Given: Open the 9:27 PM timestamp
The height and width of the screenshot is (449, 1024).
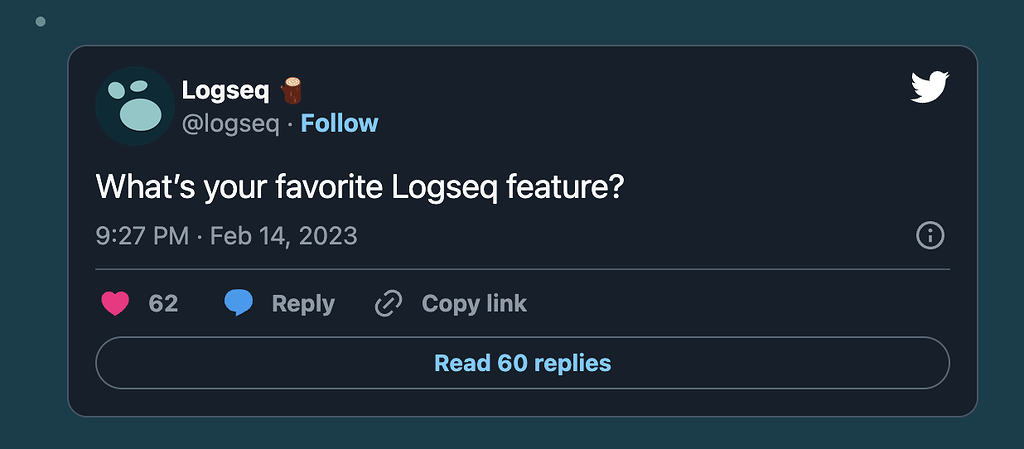Looking at the screenshot, I should pos(141,236).
